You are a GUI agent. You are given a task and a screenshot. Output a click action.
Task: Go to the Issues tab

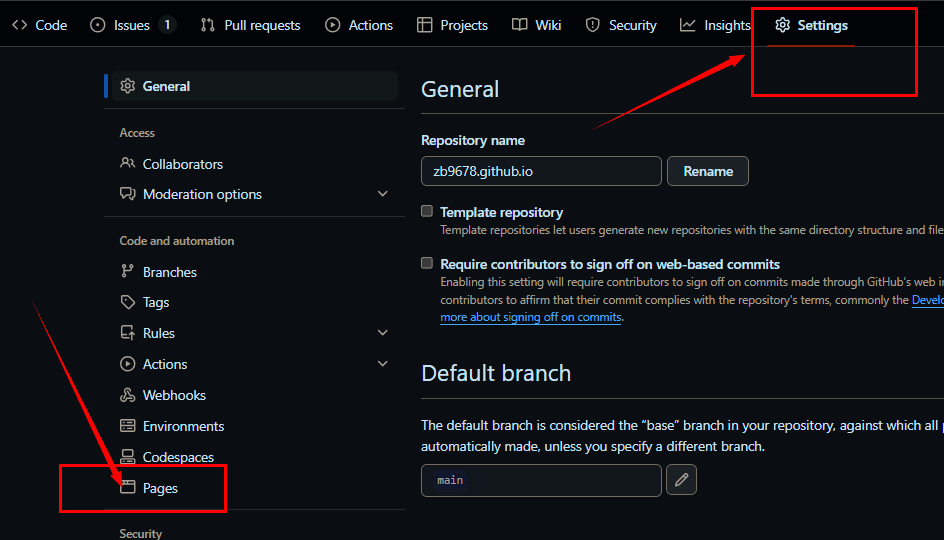(132, 25)
